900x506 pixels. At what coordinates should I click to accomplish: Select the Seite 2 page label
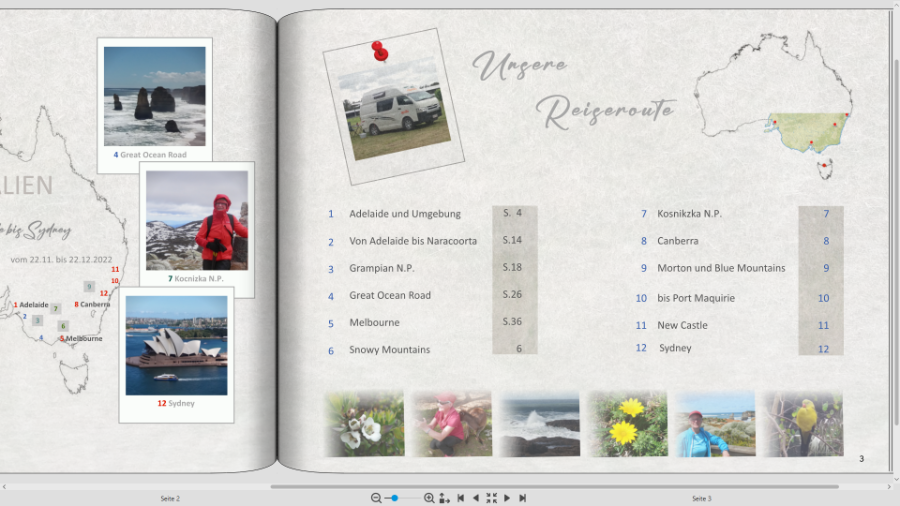tap(170, 498)
